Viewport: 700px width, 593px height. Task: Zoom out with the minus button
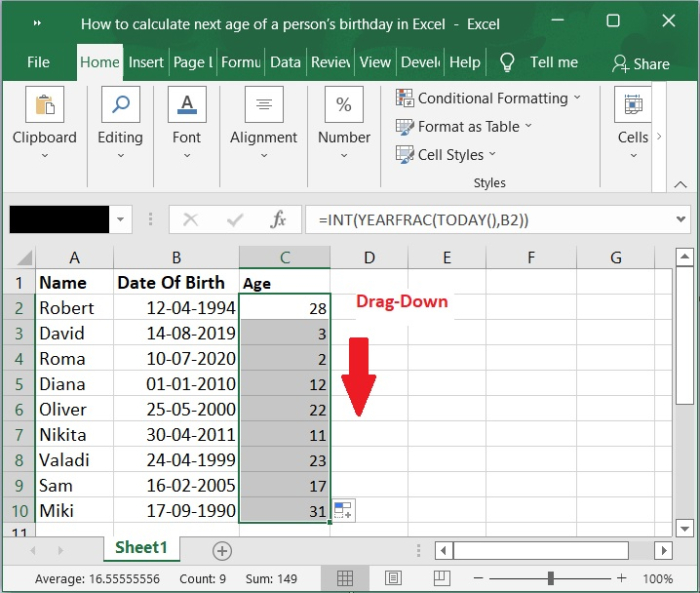478,579
